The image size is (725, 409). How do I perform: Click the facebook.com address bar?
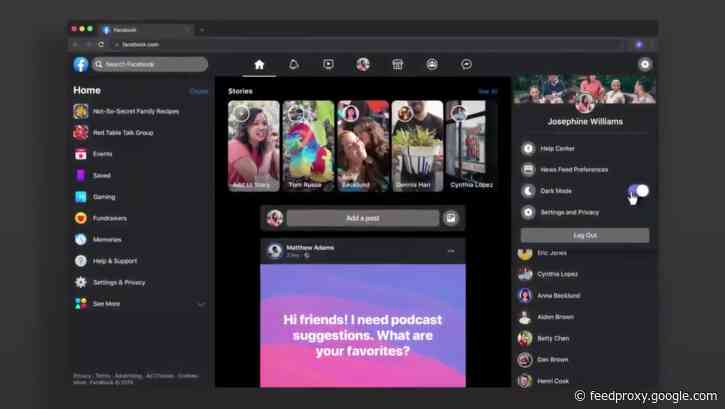pos(369,44)
